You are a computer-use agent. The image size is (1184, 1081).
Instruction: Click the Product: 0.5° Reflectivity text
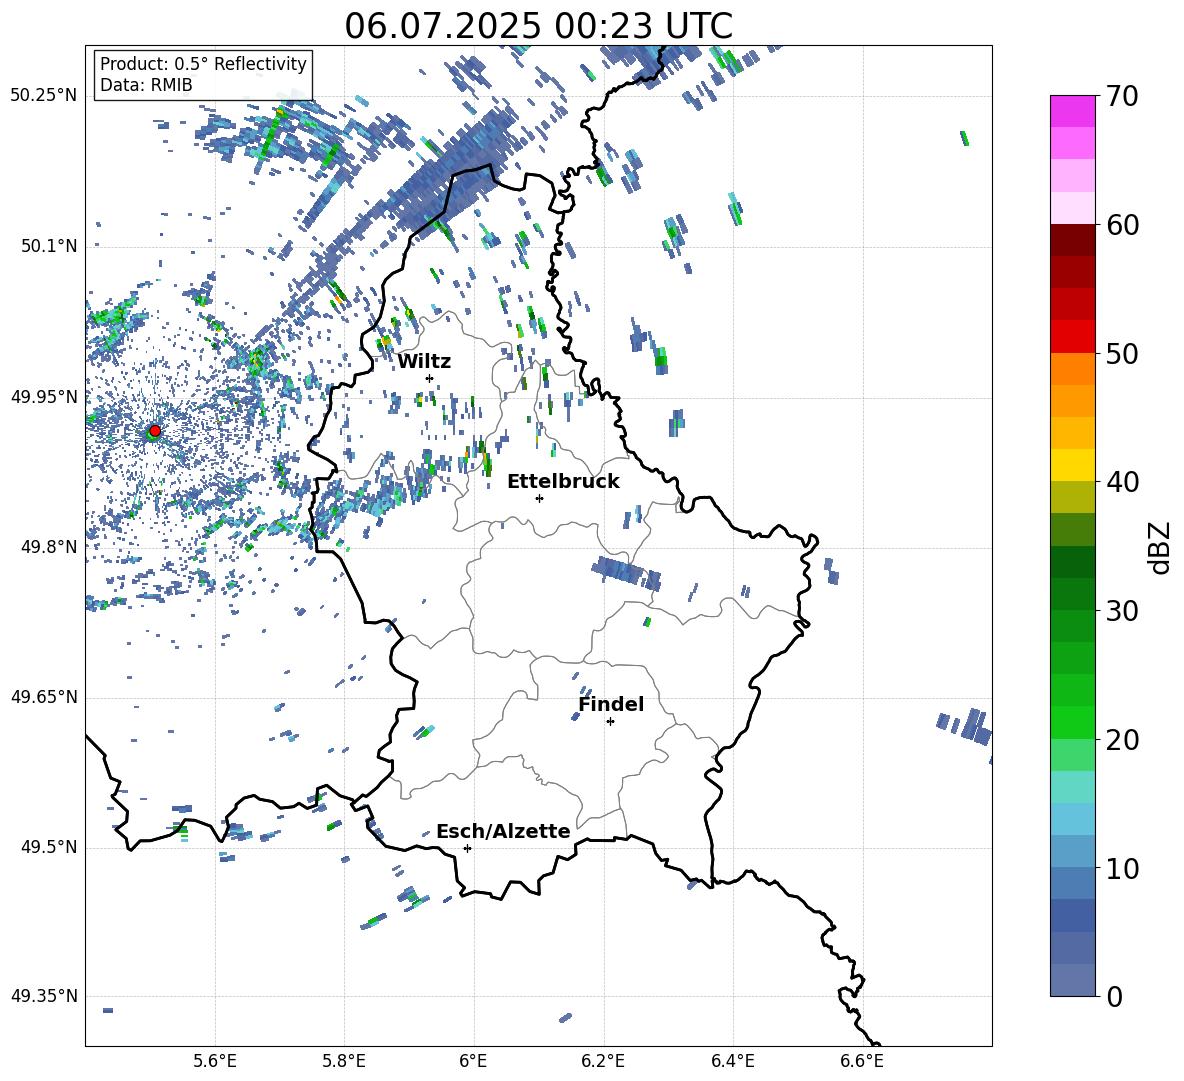[x=203, y=64]
